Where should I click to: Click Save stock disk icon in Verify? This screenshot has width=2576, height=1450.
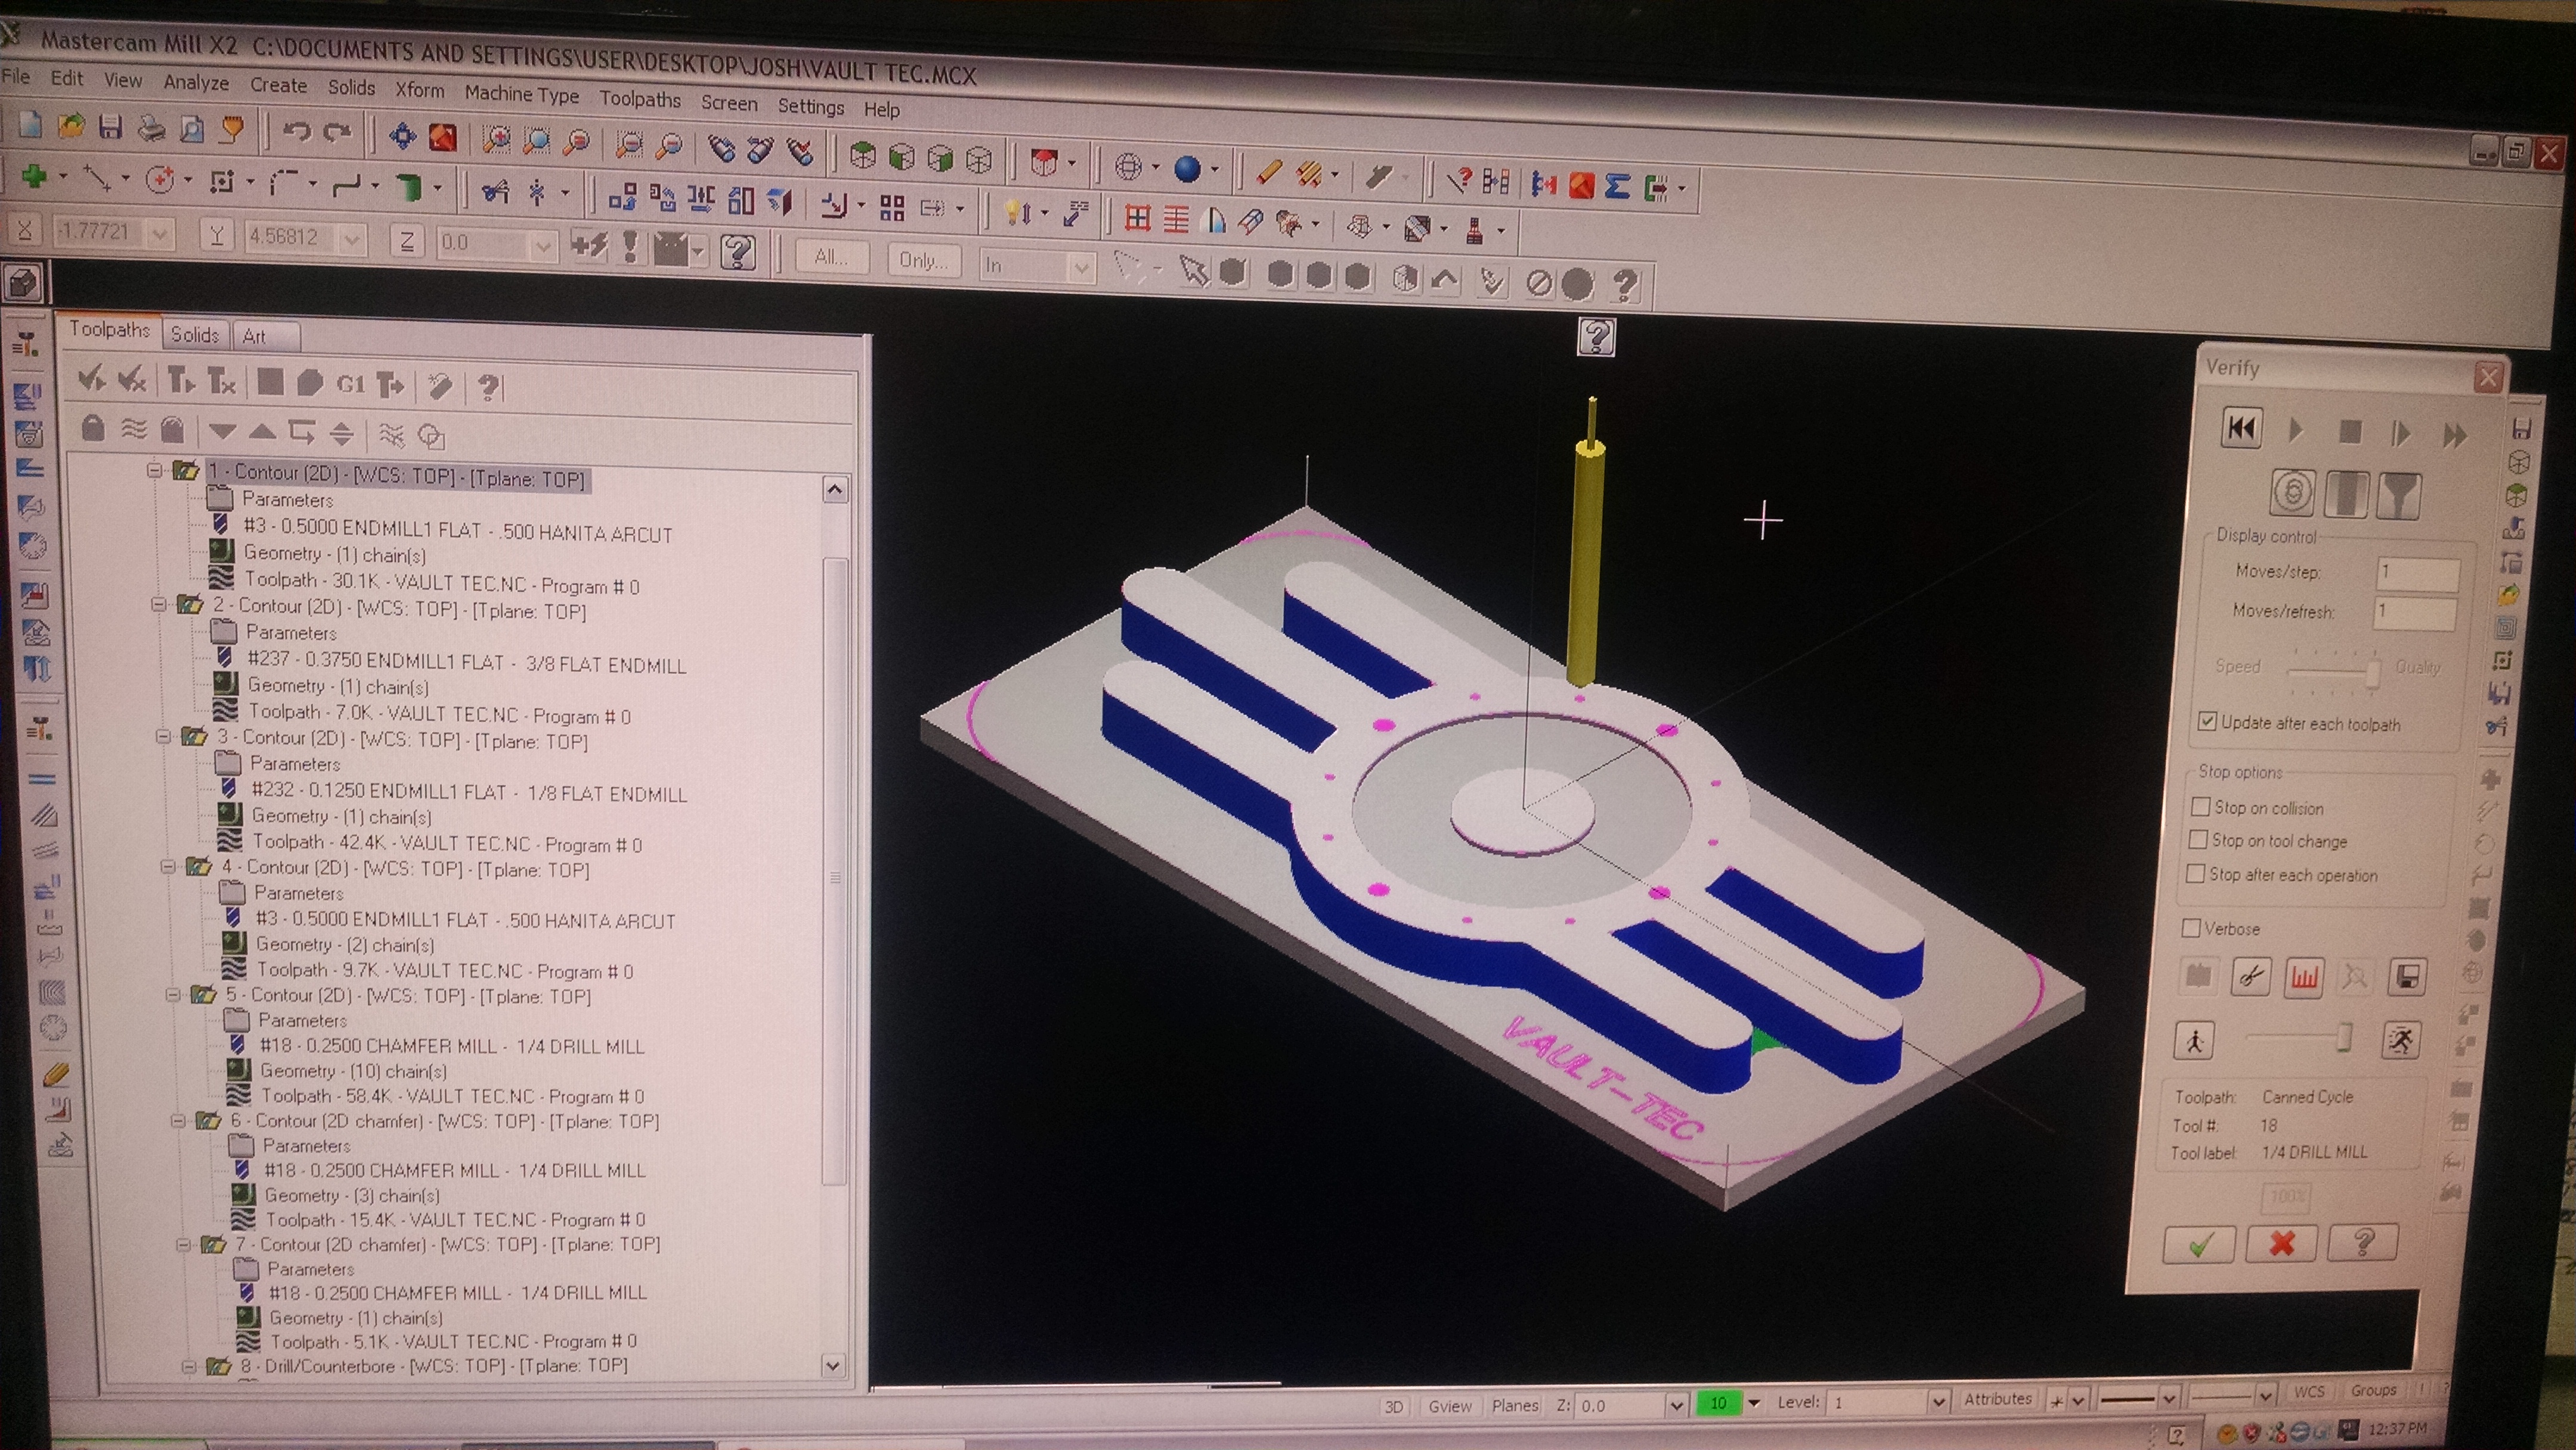2407,978
